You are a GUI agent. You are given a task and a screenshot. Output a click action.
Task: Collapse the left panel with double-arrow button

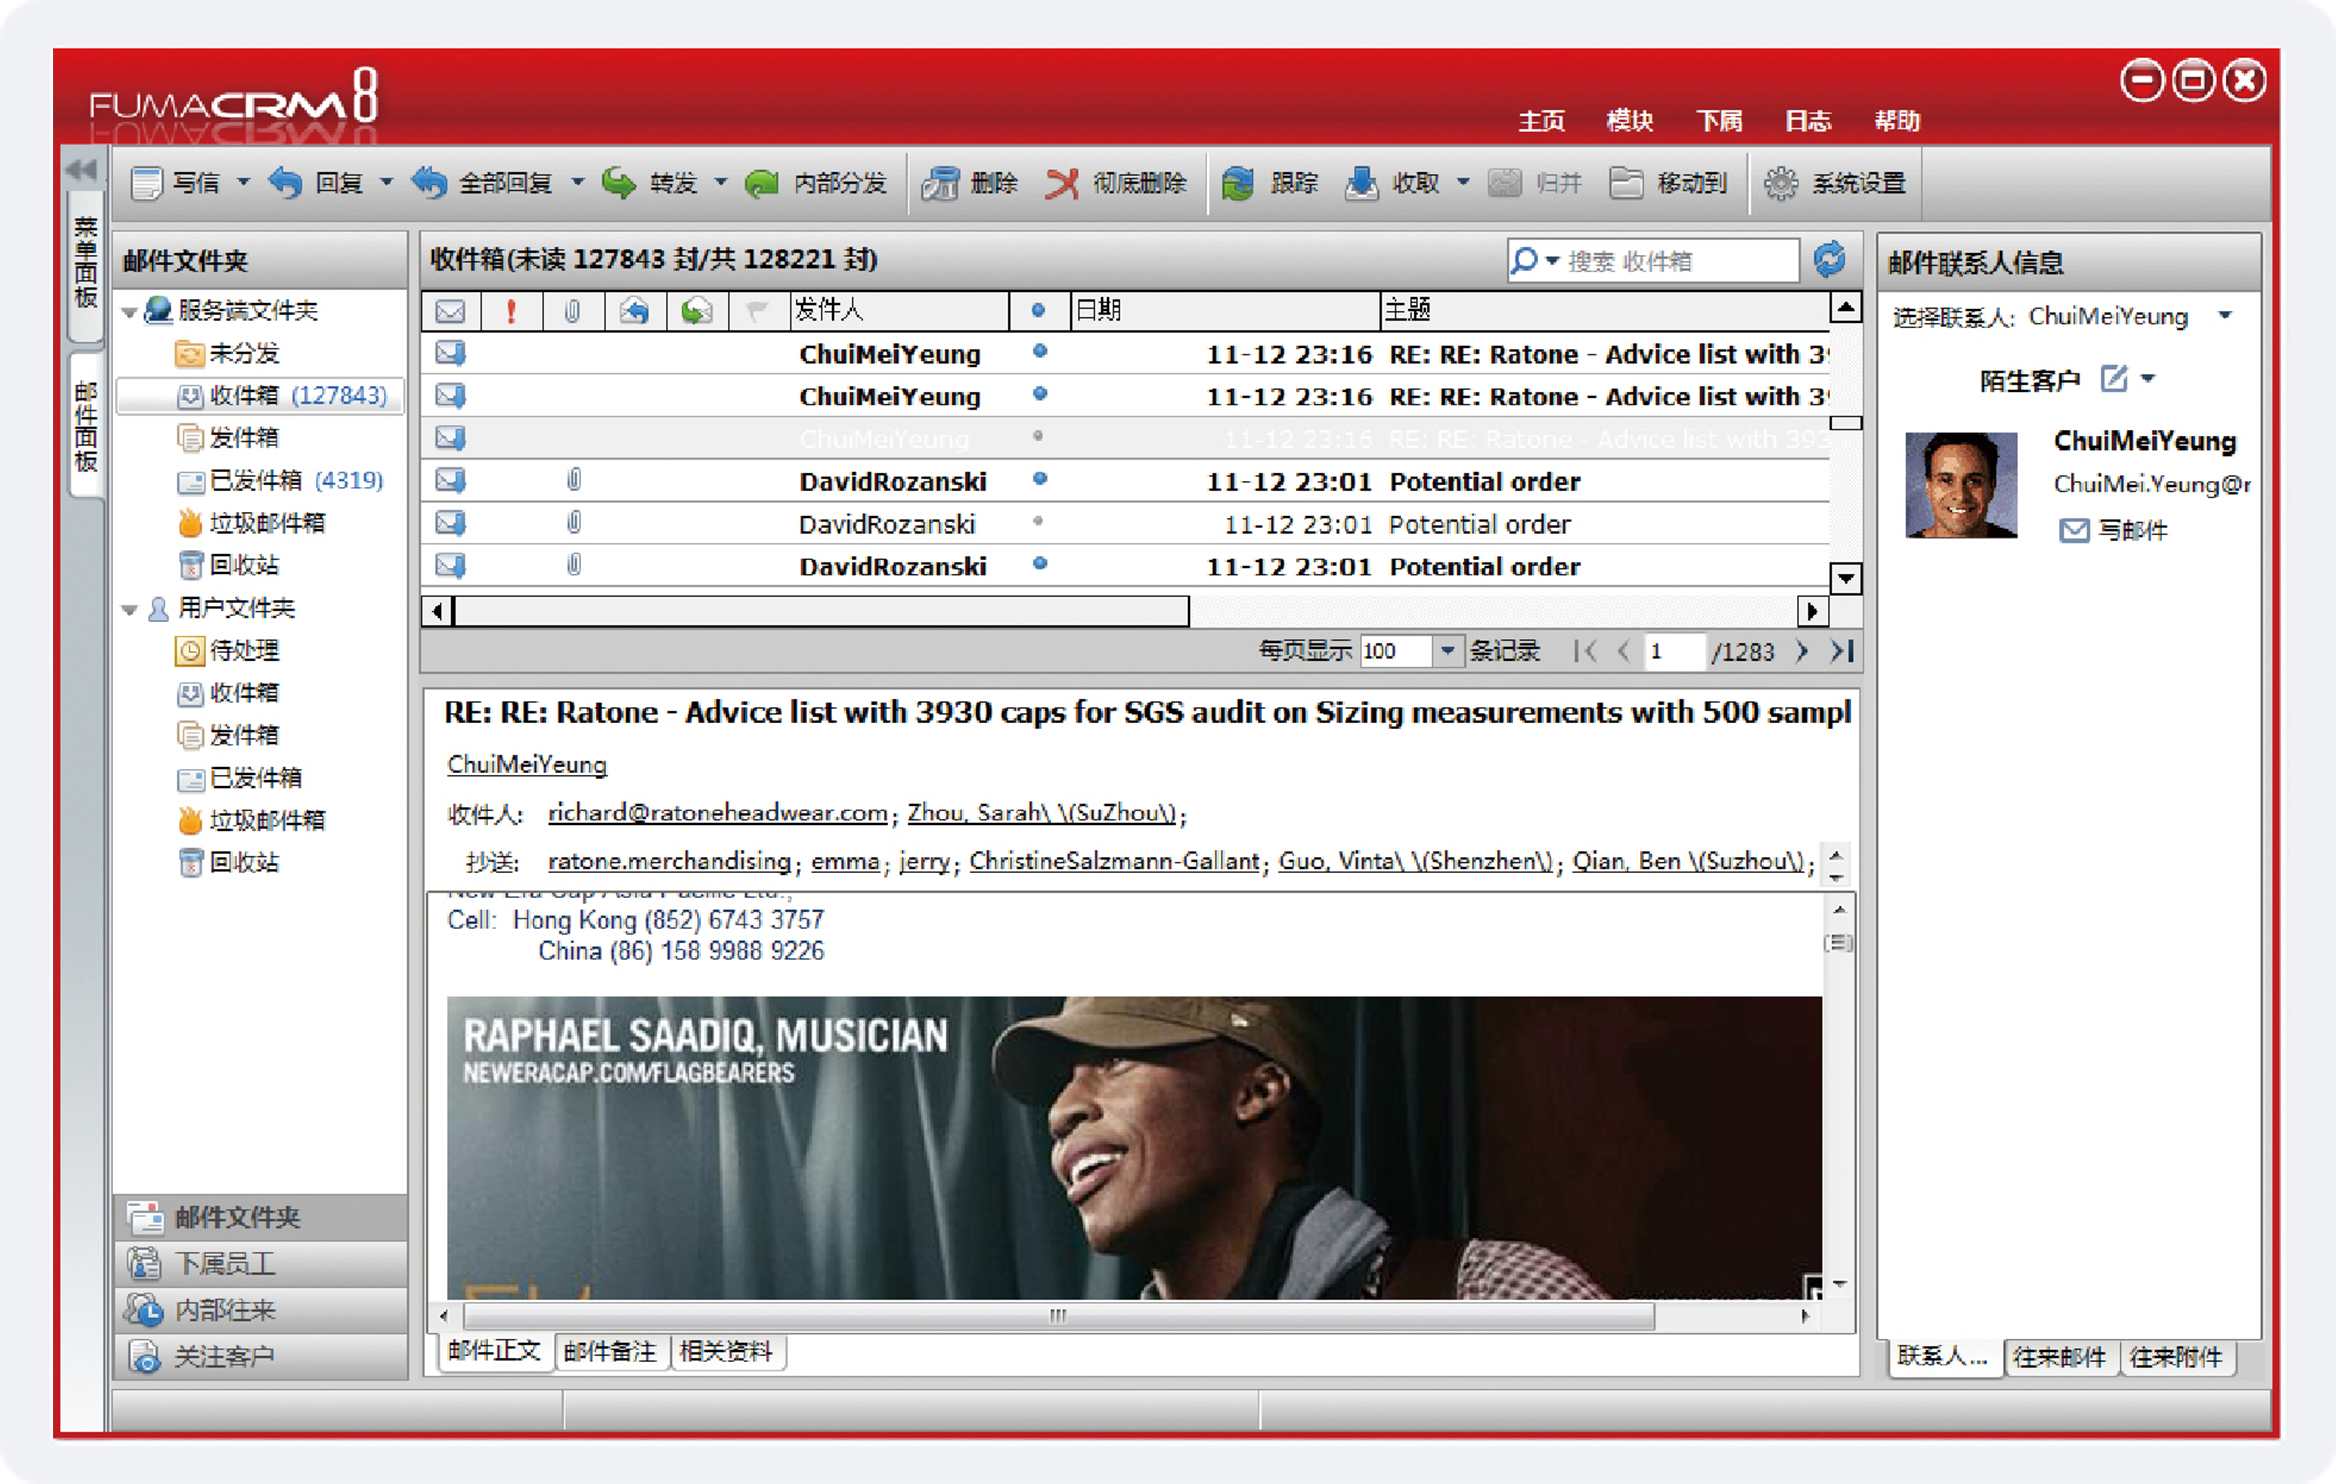(x=82, y=170)
